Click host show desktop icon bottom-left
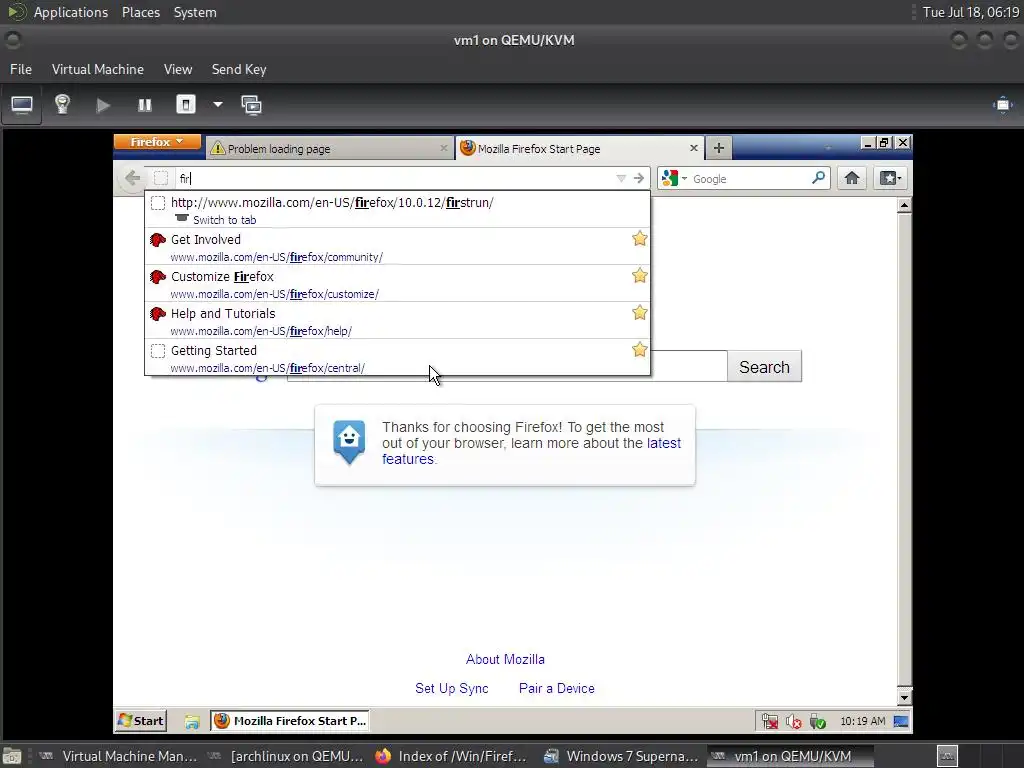The image size is (1024, 768). (12, 756)
